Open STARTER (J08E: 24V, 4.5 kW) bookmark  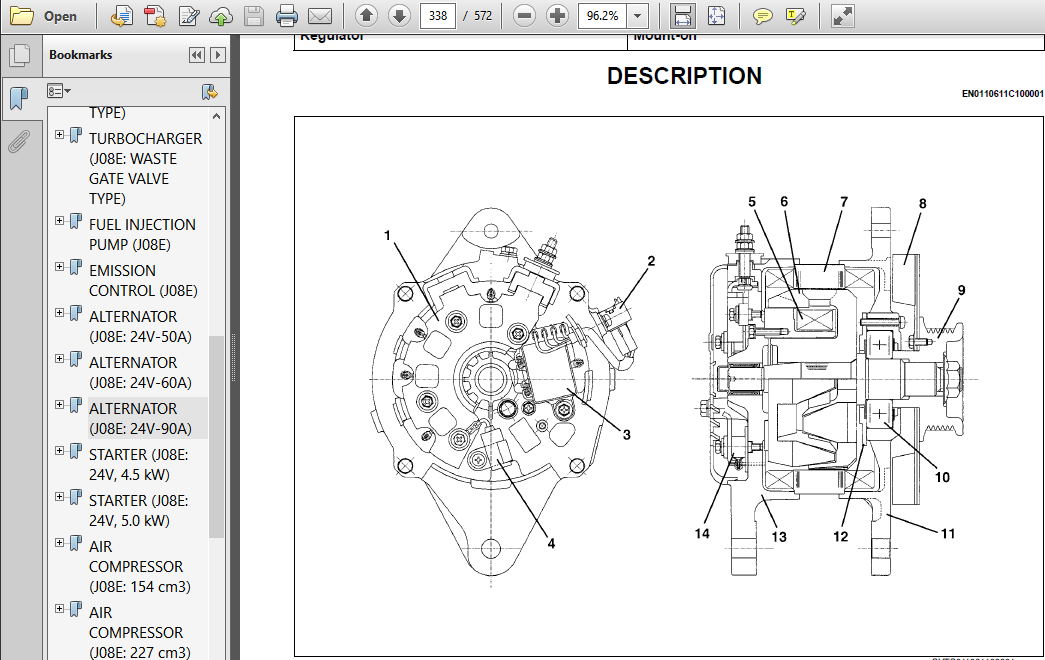click(139, 465)
